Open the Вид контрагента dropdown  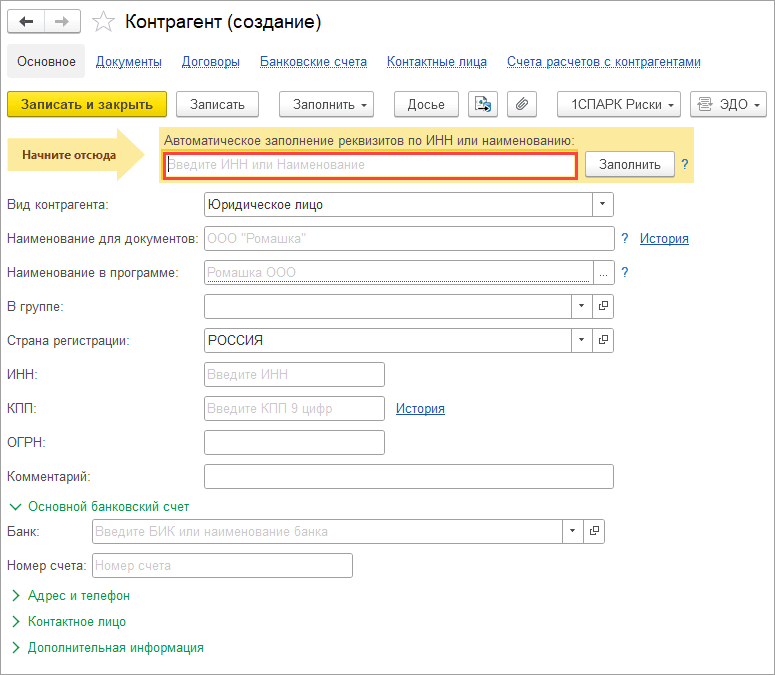tap(602, 204)
